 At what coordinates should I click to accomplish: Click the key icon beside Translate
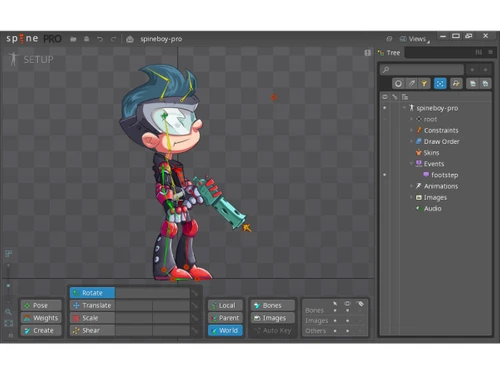coord(195,306)
